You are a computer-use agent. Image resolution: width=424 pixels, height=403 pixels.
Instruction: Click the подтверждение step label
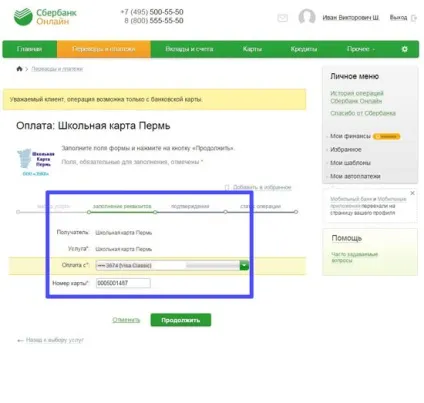click(x=190, y=206)
